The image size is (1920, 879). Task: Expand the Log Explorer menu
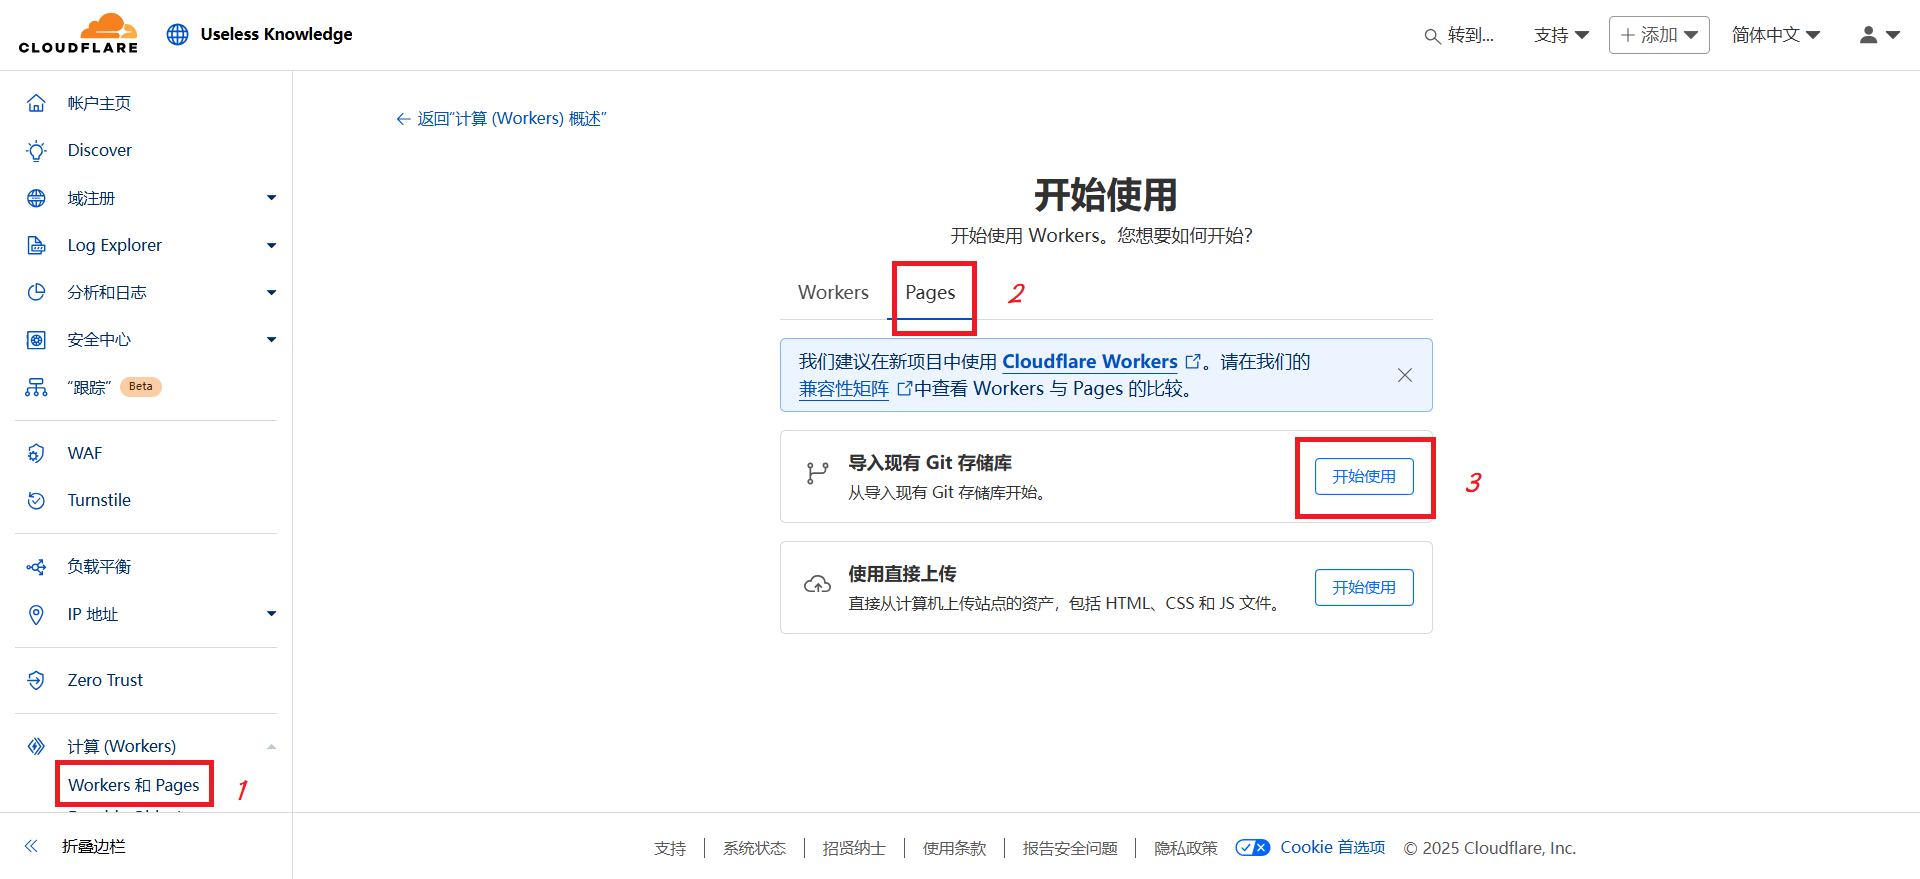coord(271,245)
